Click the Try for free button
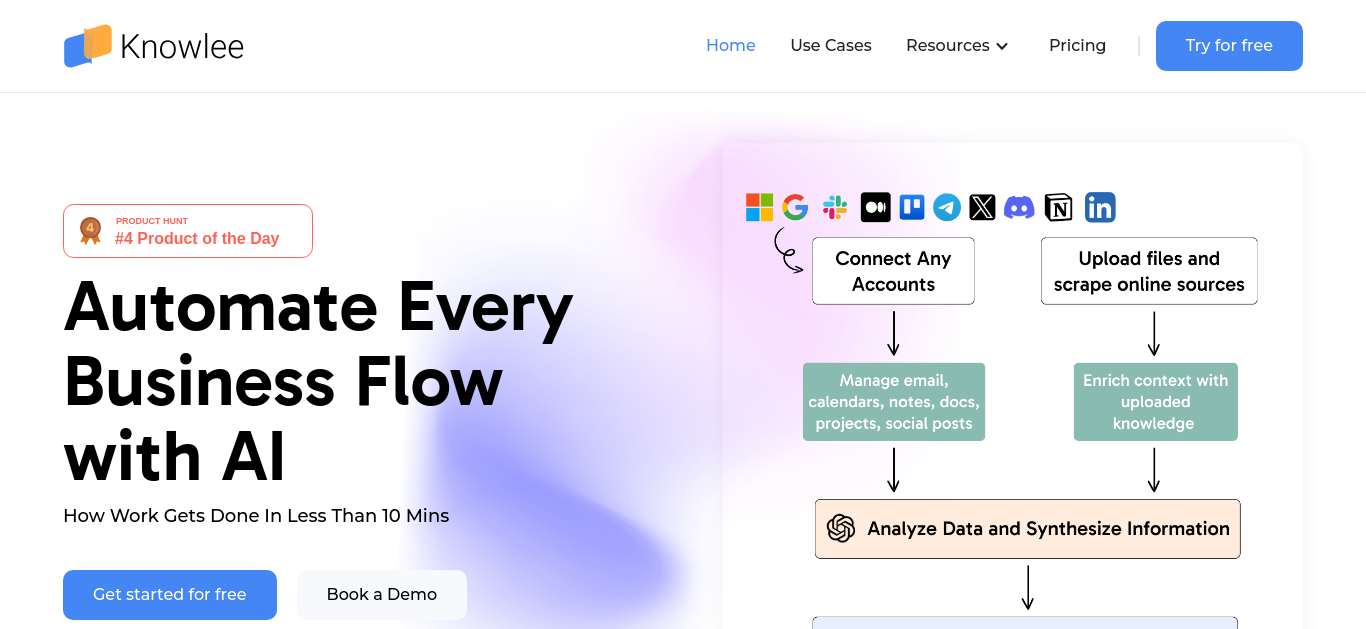Image resolution: width=1366 pixels, height=629 pixels. (x=1229, y=46)
